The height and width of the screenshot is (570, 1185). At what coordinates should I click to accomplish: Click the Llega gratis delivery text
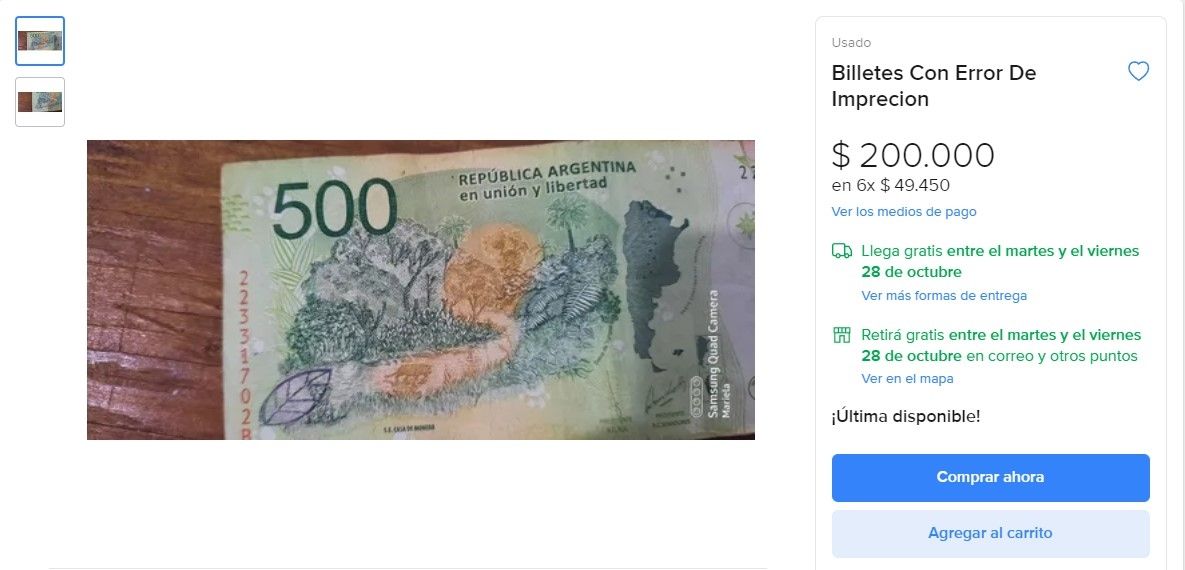tap(1001, 262)
